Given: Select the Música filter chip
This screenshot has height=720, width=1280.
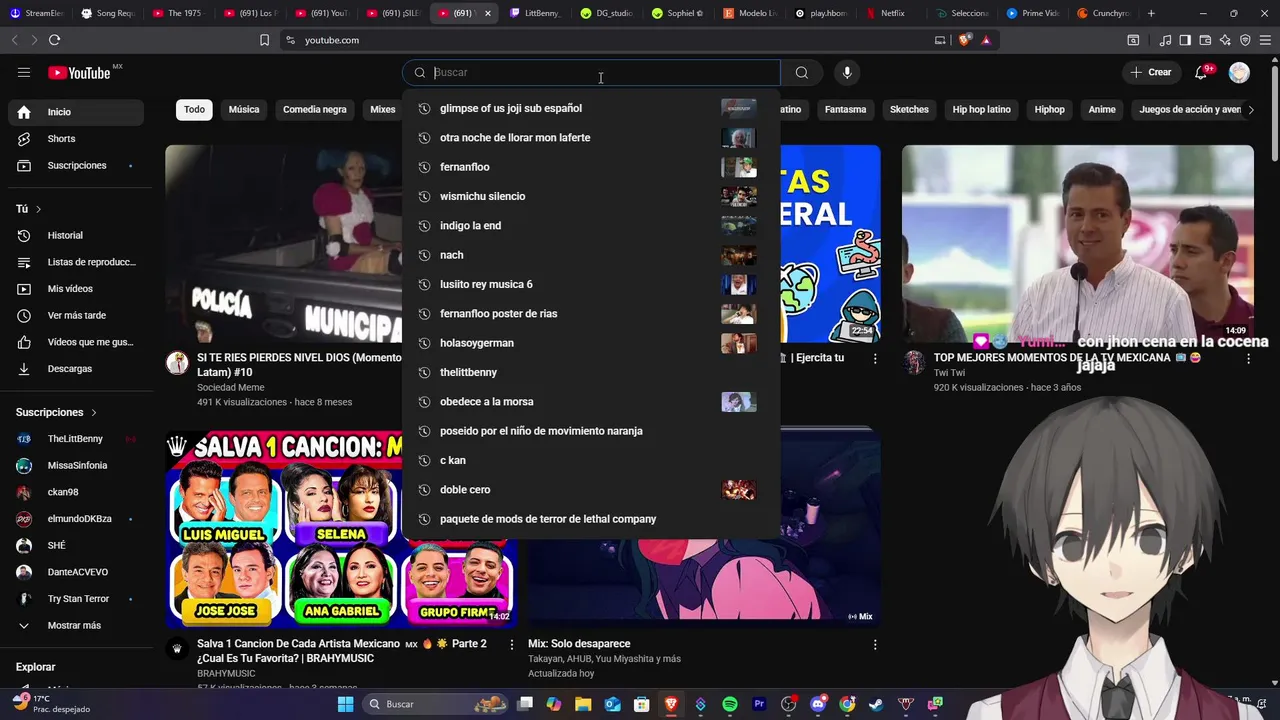Looking at the screenshot, I should (244, 110).
